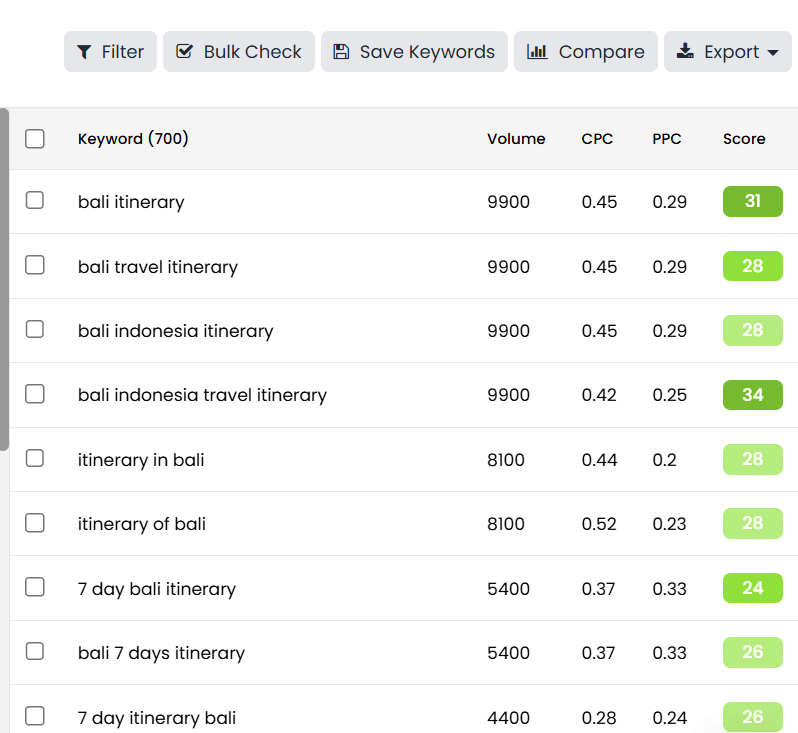Click score badge 28 for bali travel itinerary
The image size is (798, 733).
click(x=753, y=266)
